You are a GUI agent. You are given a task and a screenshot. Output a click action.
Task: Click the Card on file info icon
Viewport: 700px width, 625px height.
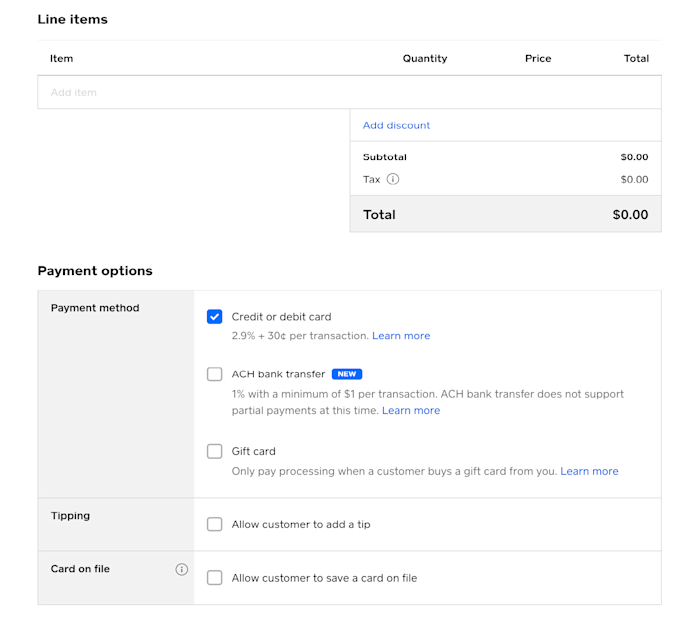[182, 570]
